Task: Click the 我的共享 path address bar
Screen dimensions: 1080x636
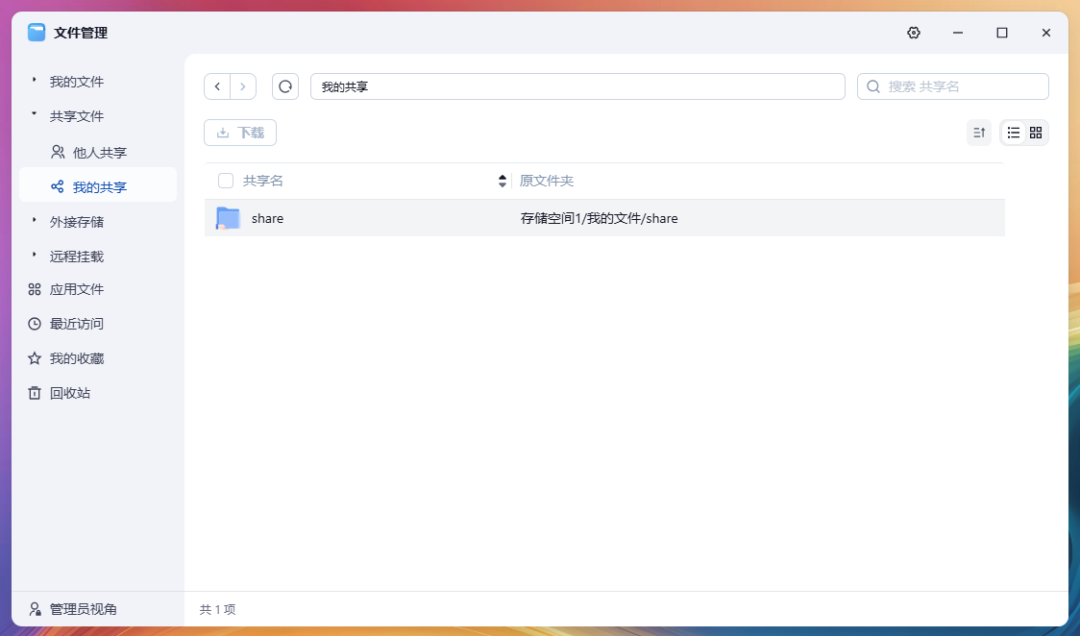Action: [578, 87]
